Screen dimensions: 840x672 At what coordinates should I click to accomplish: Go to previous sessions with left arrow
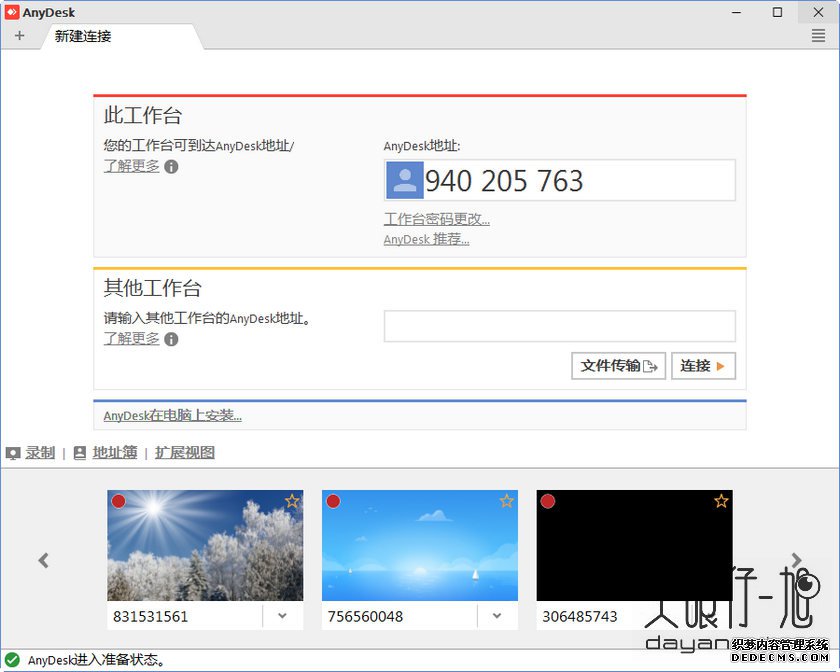[44, 561]
